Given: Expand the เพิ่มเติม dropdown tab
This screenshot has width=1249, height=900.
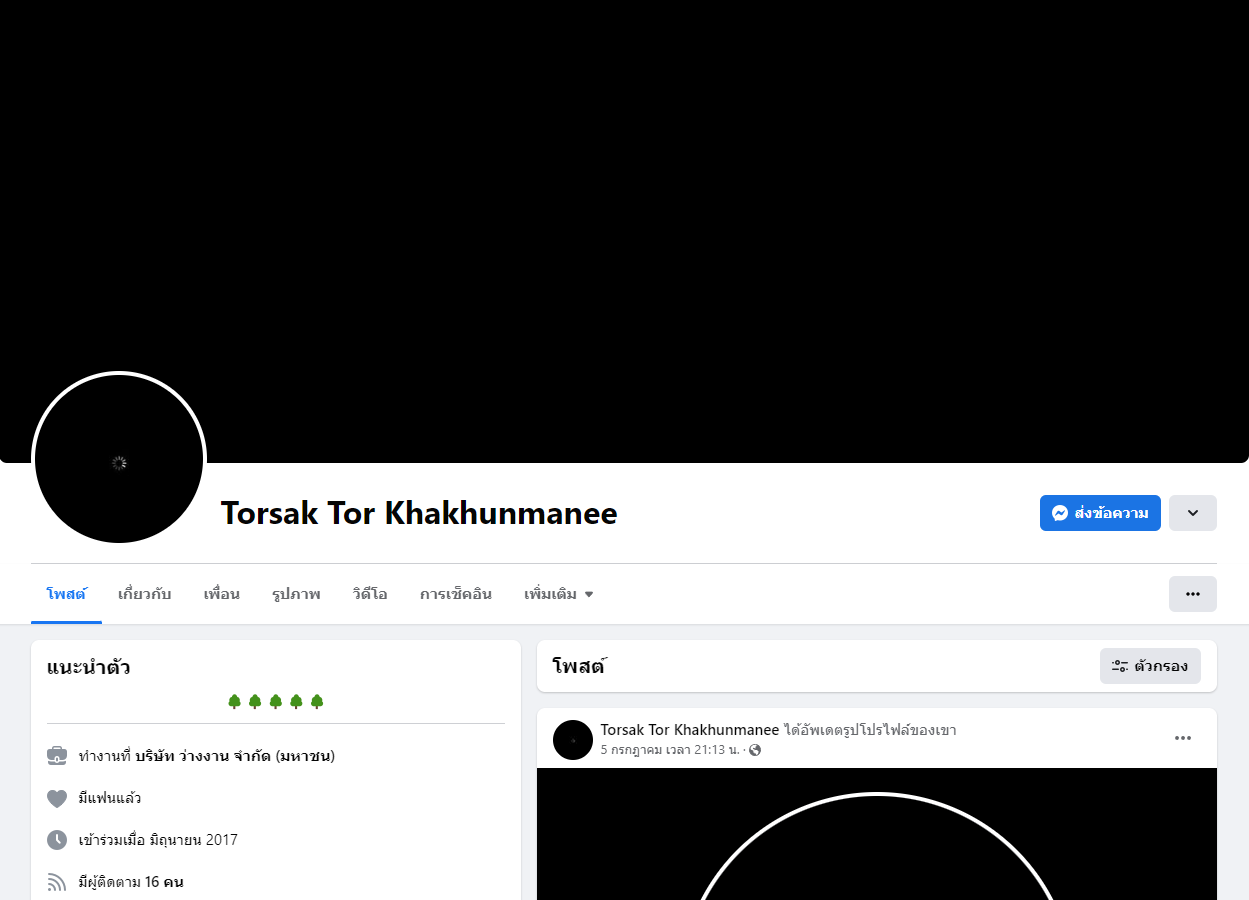Looking at the screenshot, I should (558, 594).
